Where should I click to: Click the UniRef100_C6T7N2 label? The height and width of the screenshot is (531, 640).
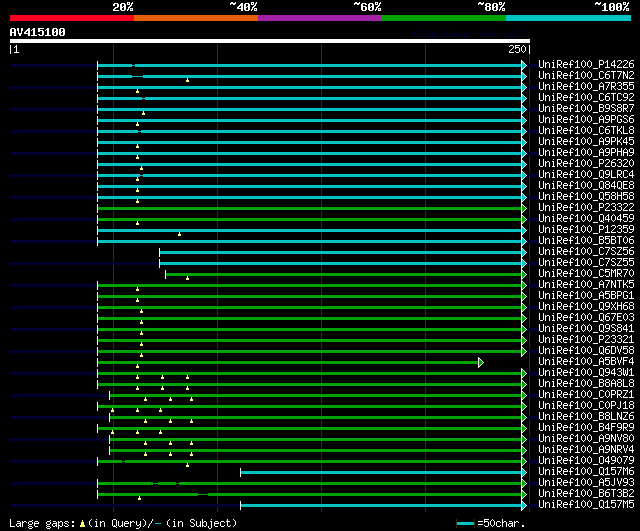click(x=586, y=76)
